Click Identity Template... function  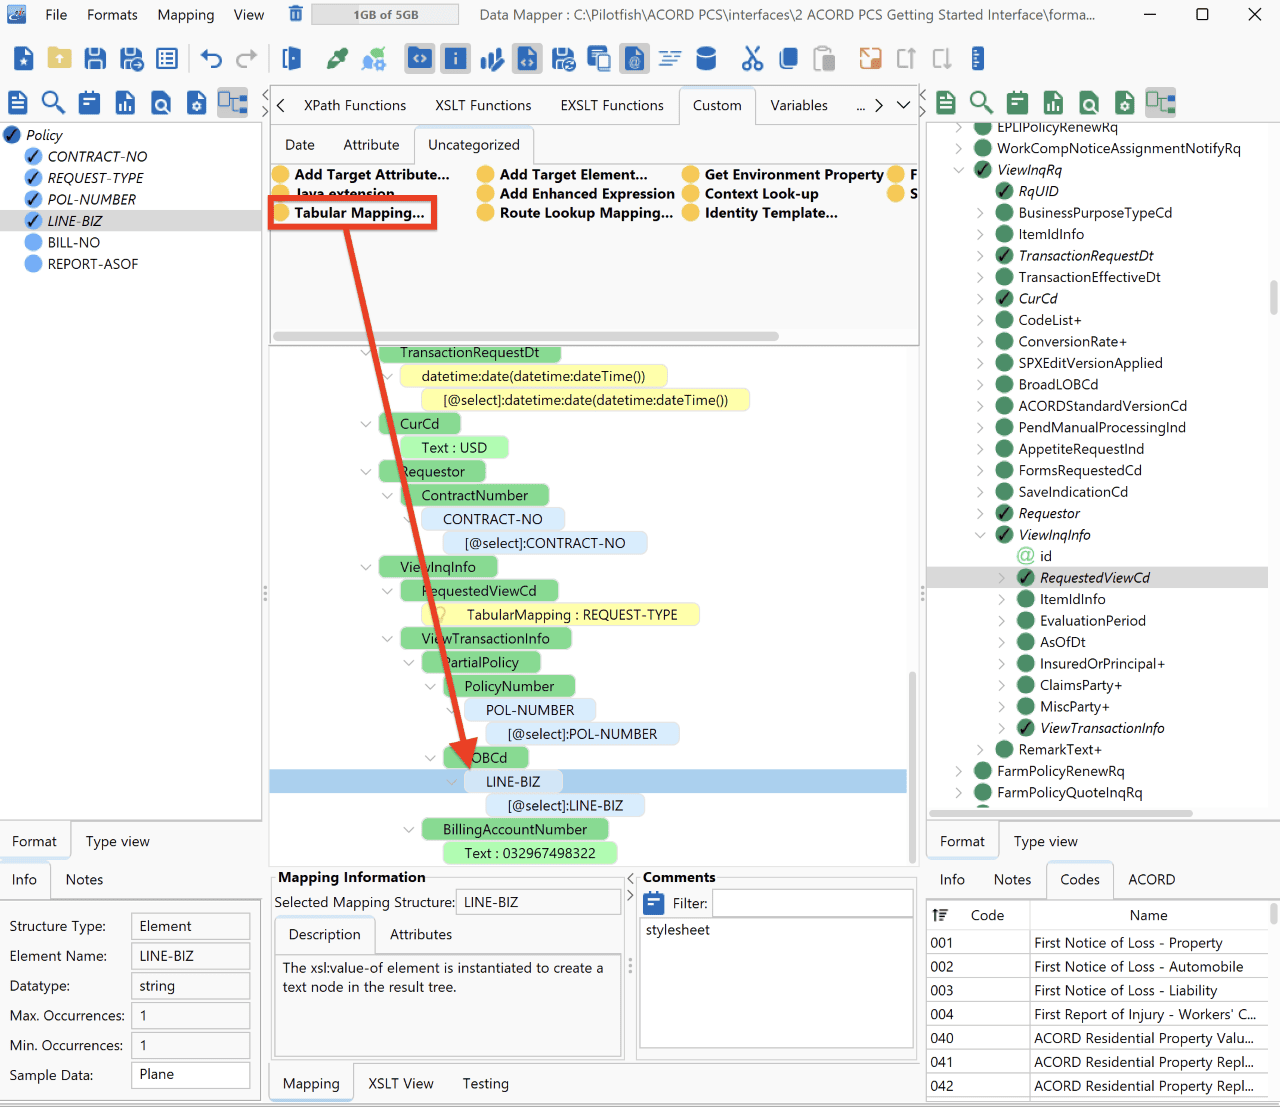coord(761,213)
